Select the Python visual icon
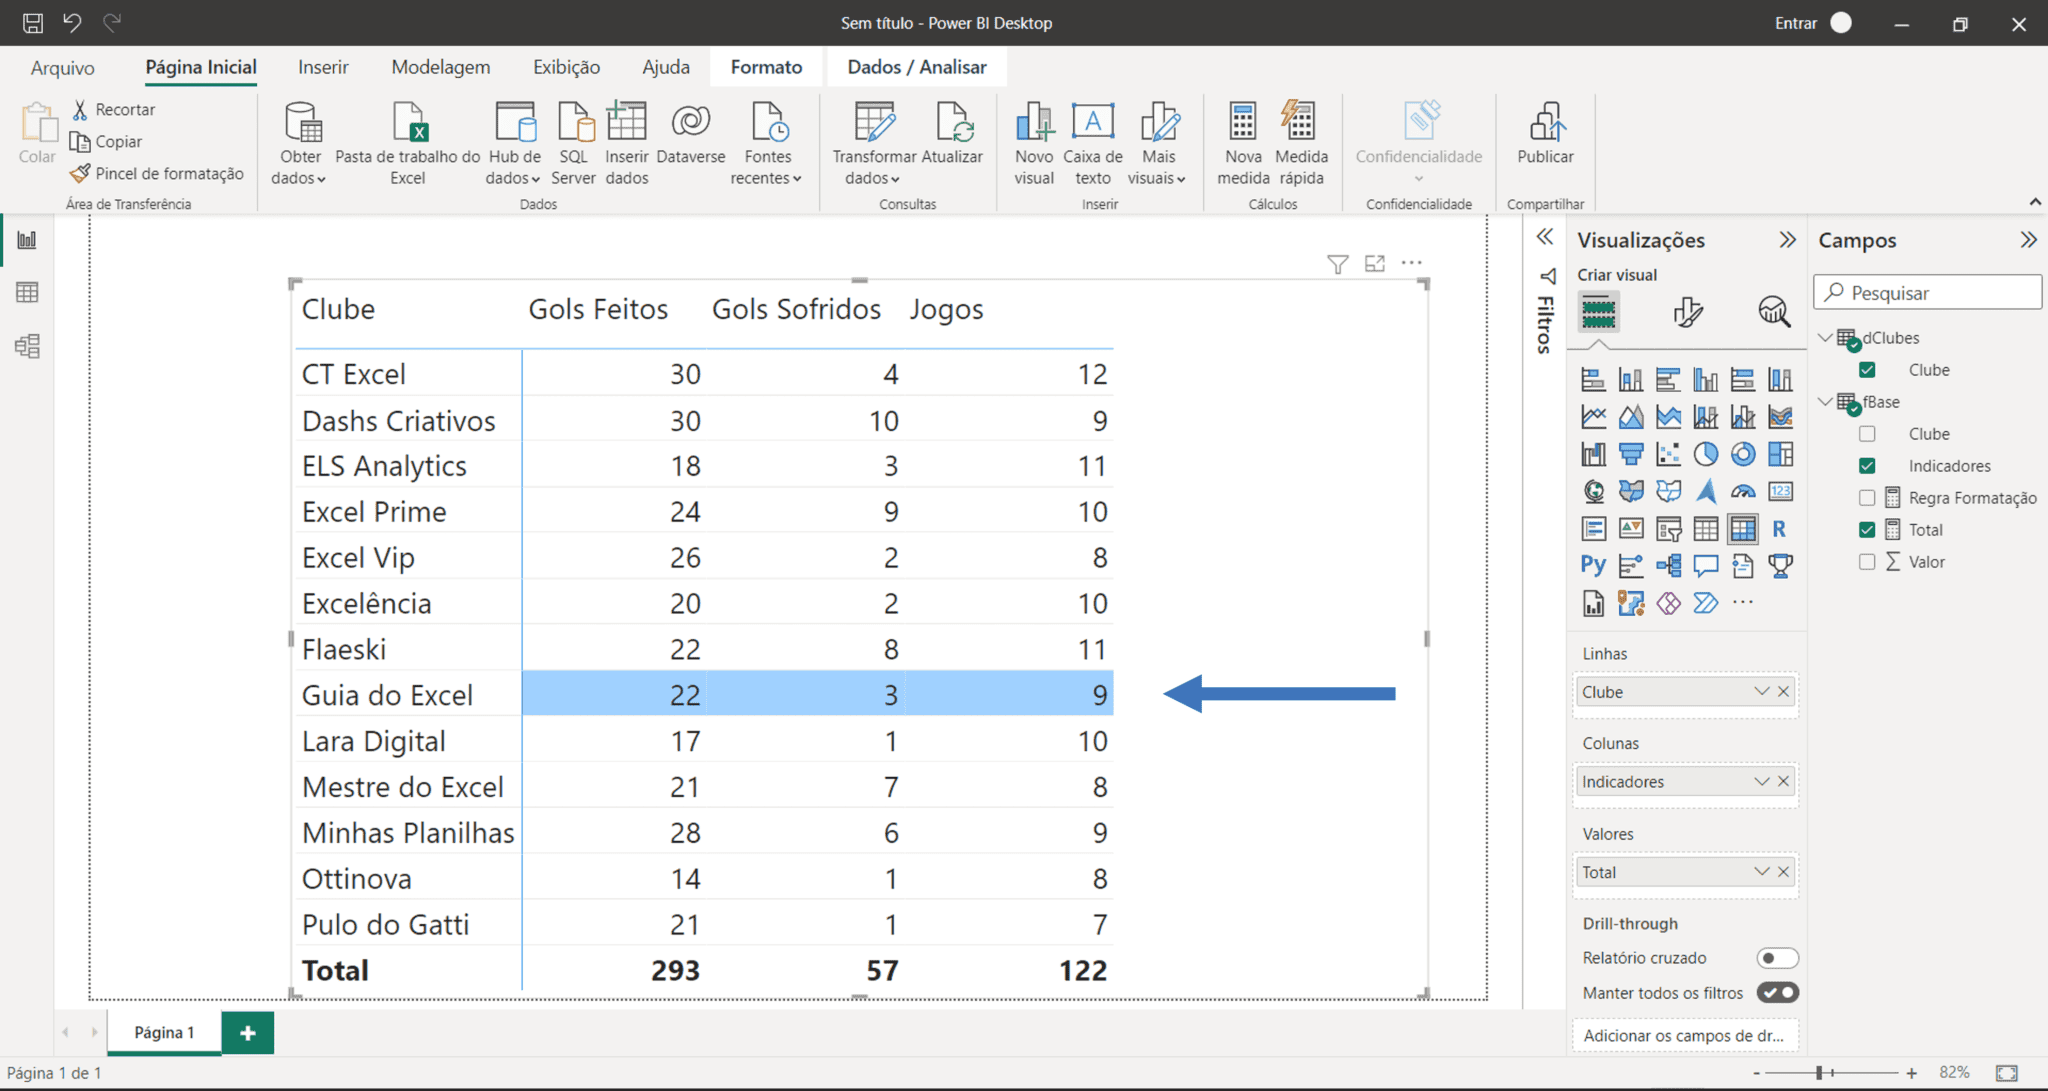Image resolution: width=2048 pixels, height=1091 pixels. (1593, 565)
